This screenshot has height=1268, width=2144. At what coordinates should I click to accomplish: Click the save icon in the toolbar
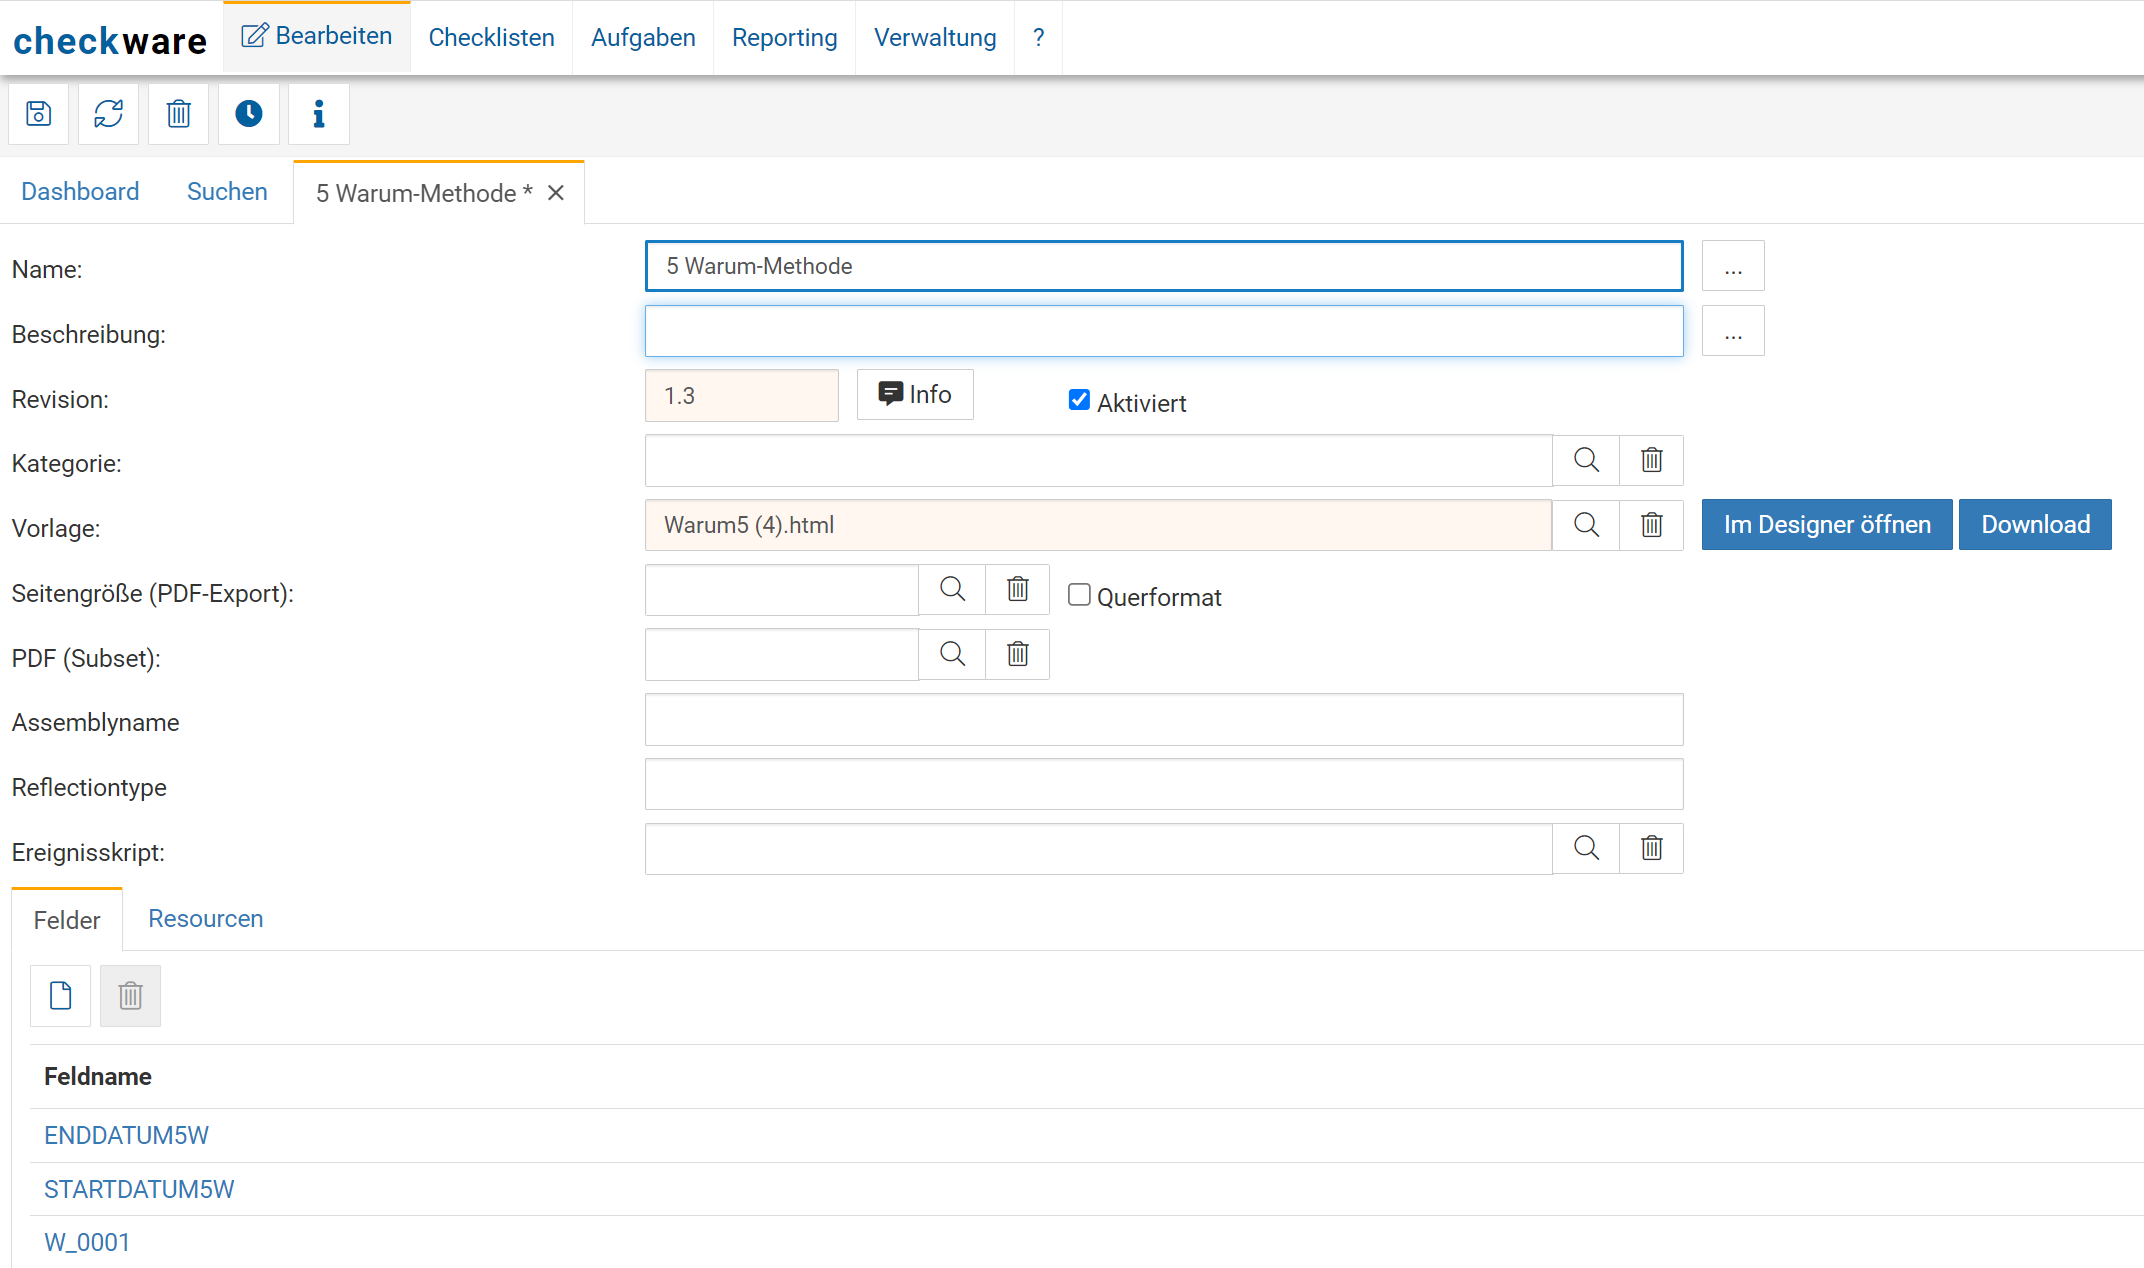pos(39,114)
